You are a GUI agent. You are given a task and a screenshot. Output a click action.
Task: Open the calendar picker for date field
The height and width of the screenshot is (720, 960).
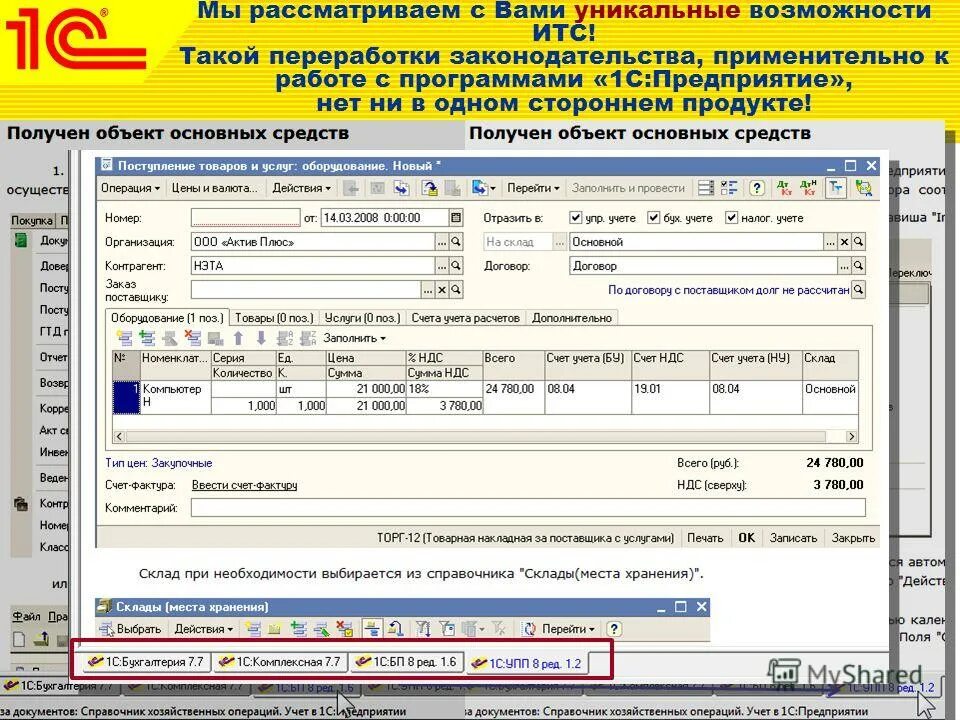pyautogui.click(x=456, y=218)
